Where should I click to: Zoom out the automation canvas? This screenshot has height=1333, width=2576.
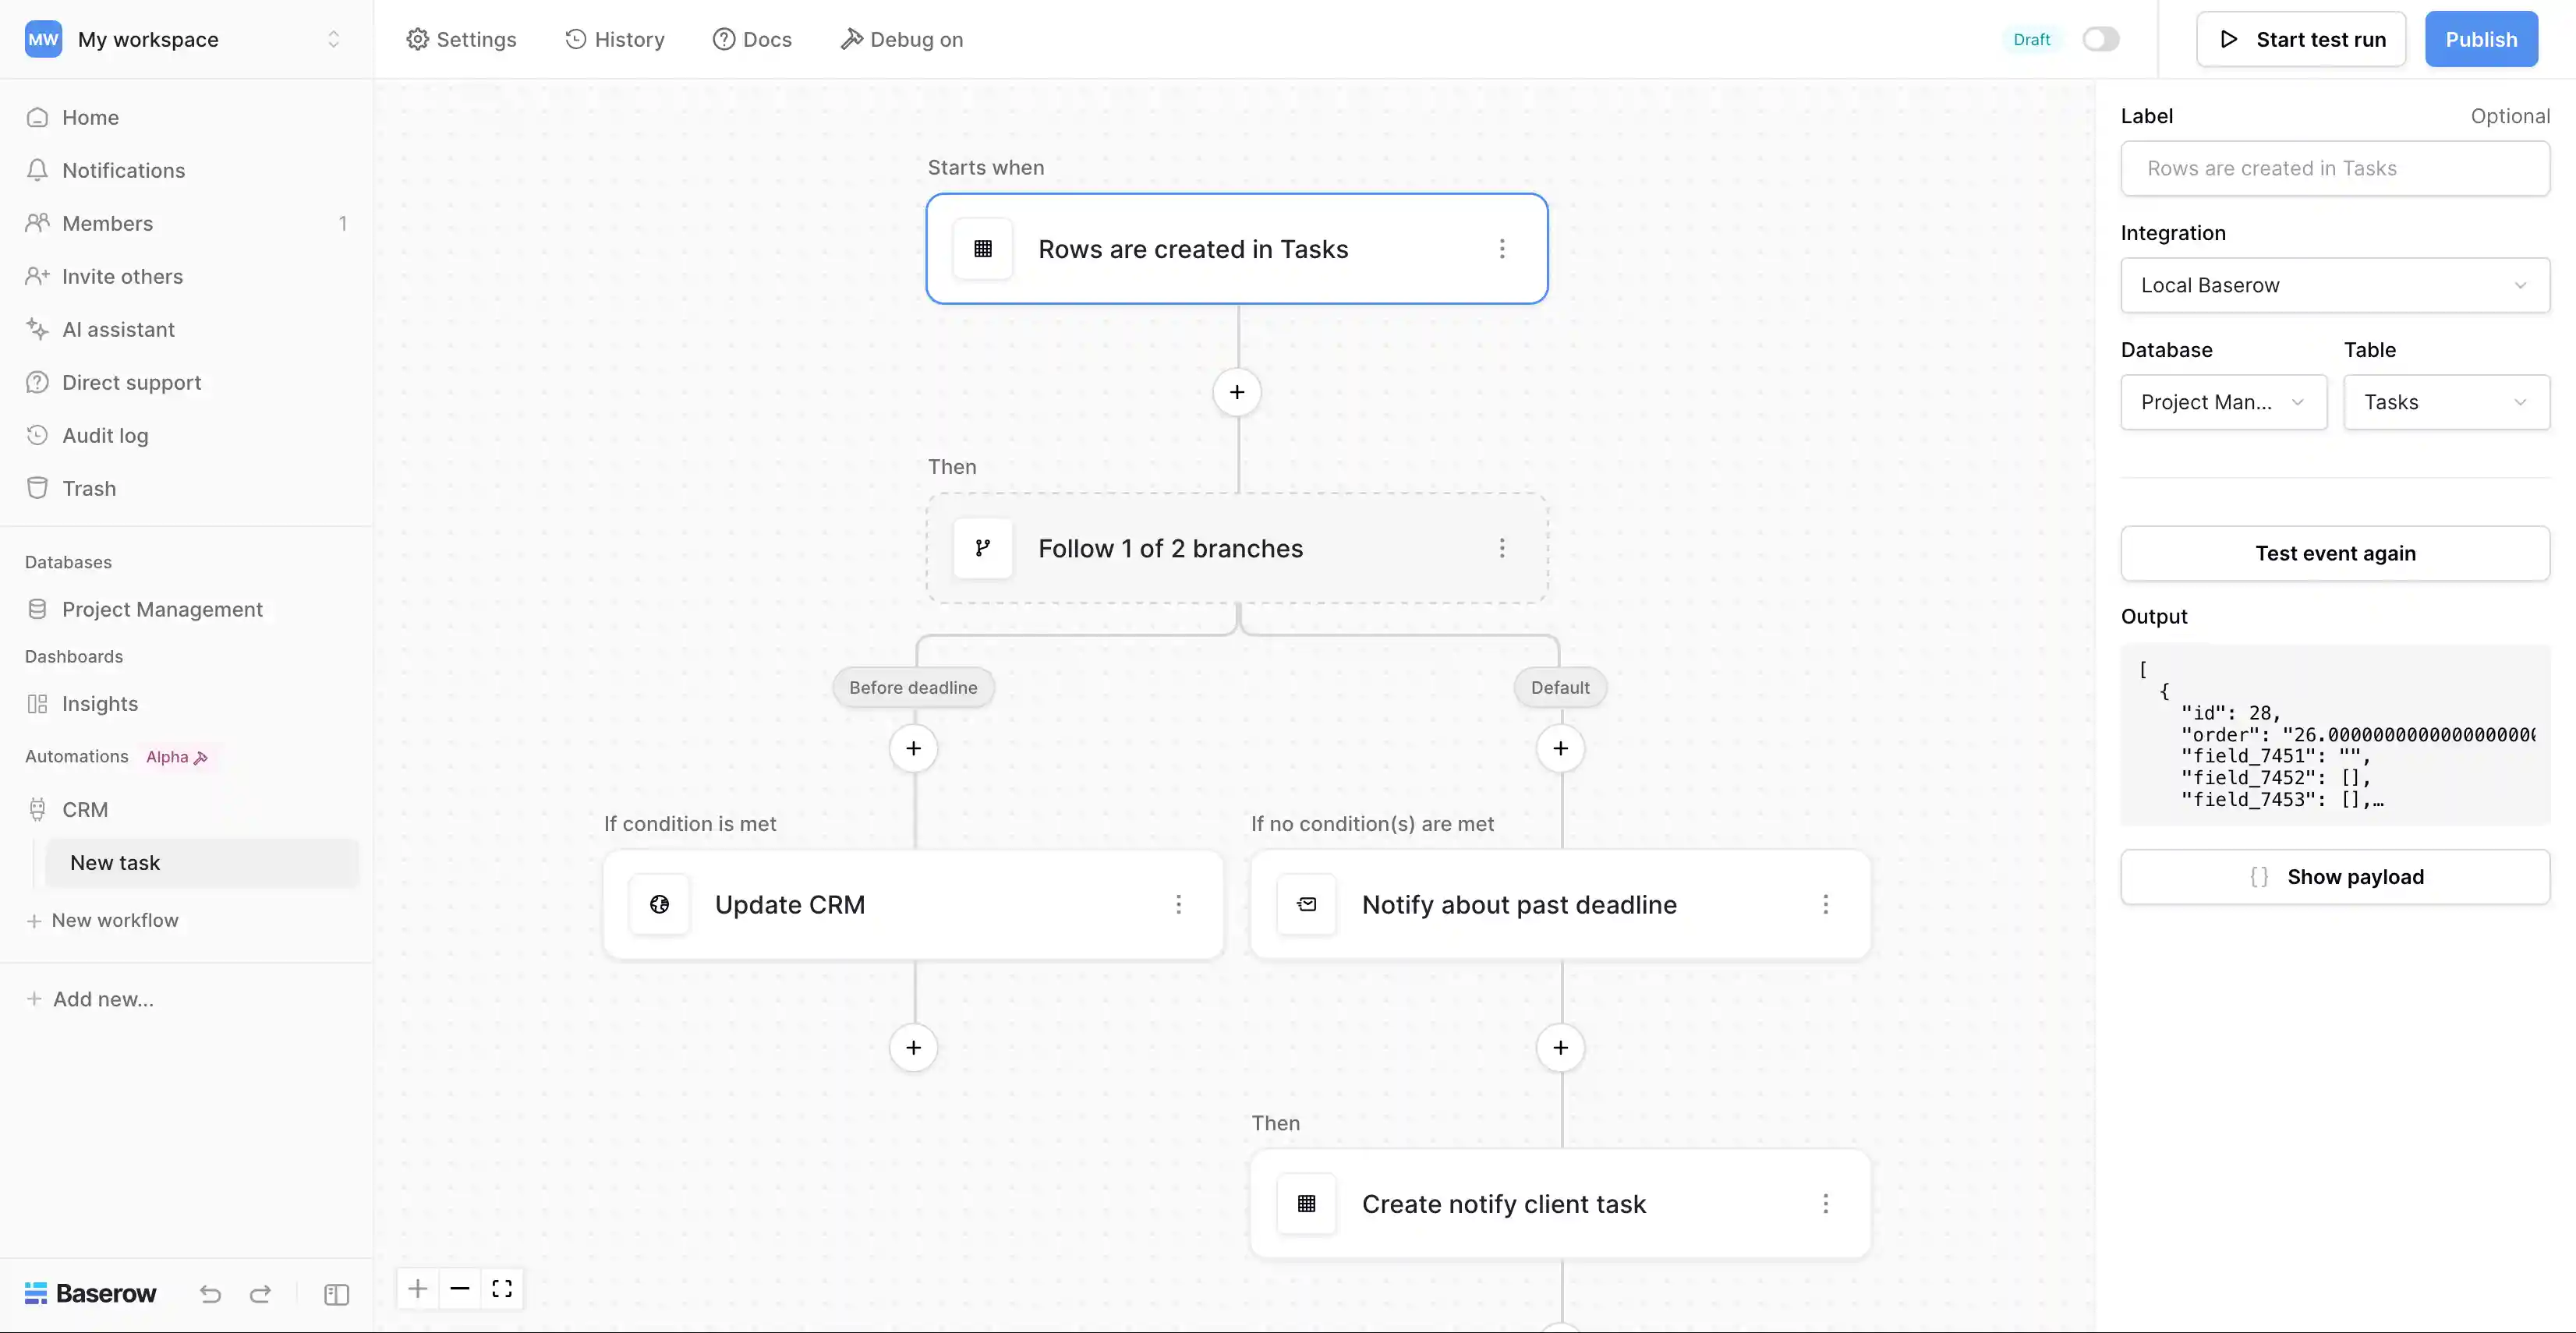459,1289
